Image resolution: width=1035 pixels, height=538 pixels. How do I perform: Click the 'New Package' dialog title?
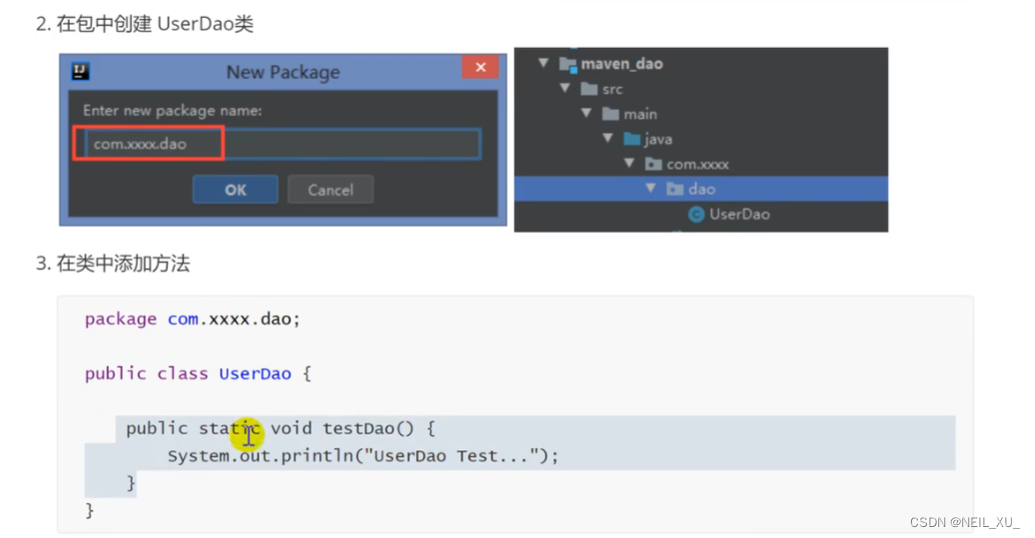pyautogui.click(x=283, y=72)
